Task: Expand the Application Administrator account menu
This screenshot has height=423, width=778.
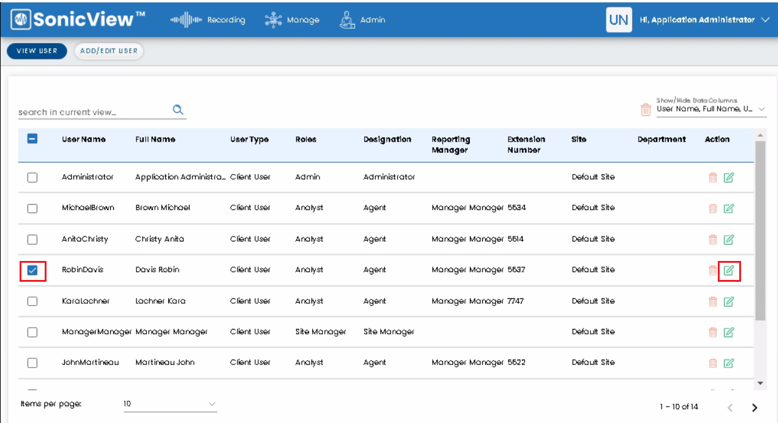Action: (x=704, y=20)
